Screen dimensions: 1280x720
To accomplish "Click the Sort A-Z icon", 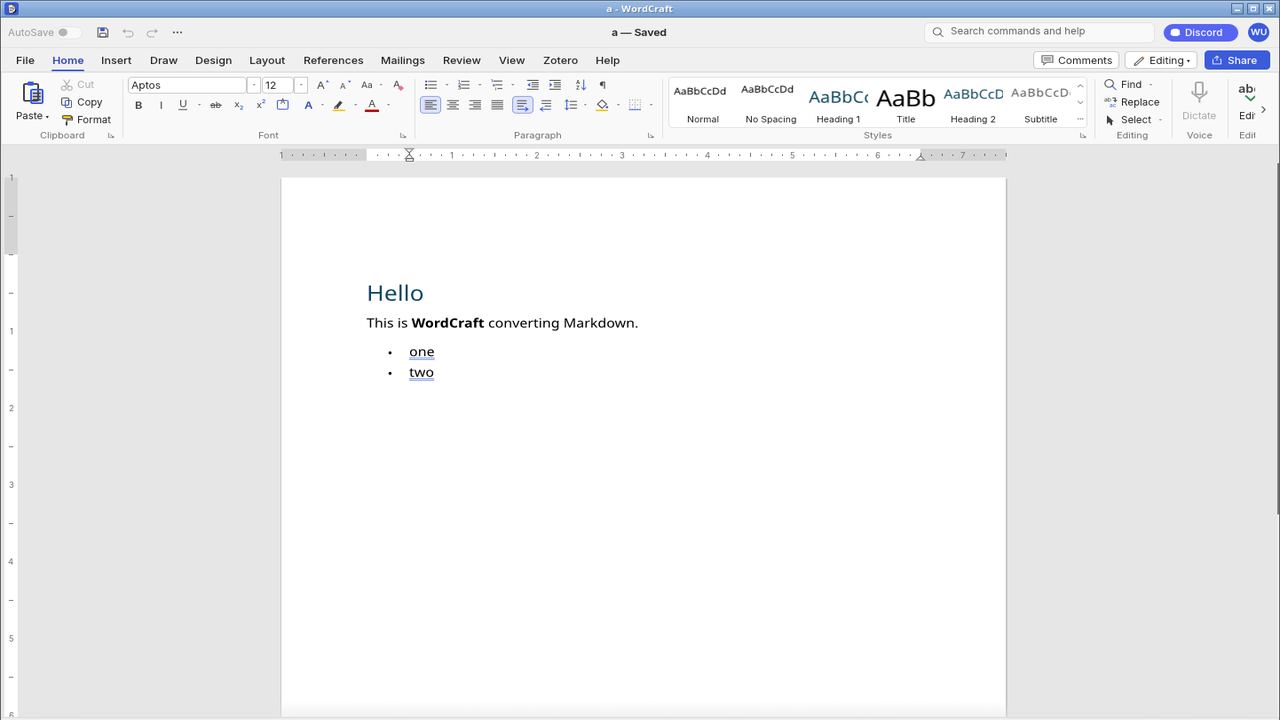I will pos(580,85).
